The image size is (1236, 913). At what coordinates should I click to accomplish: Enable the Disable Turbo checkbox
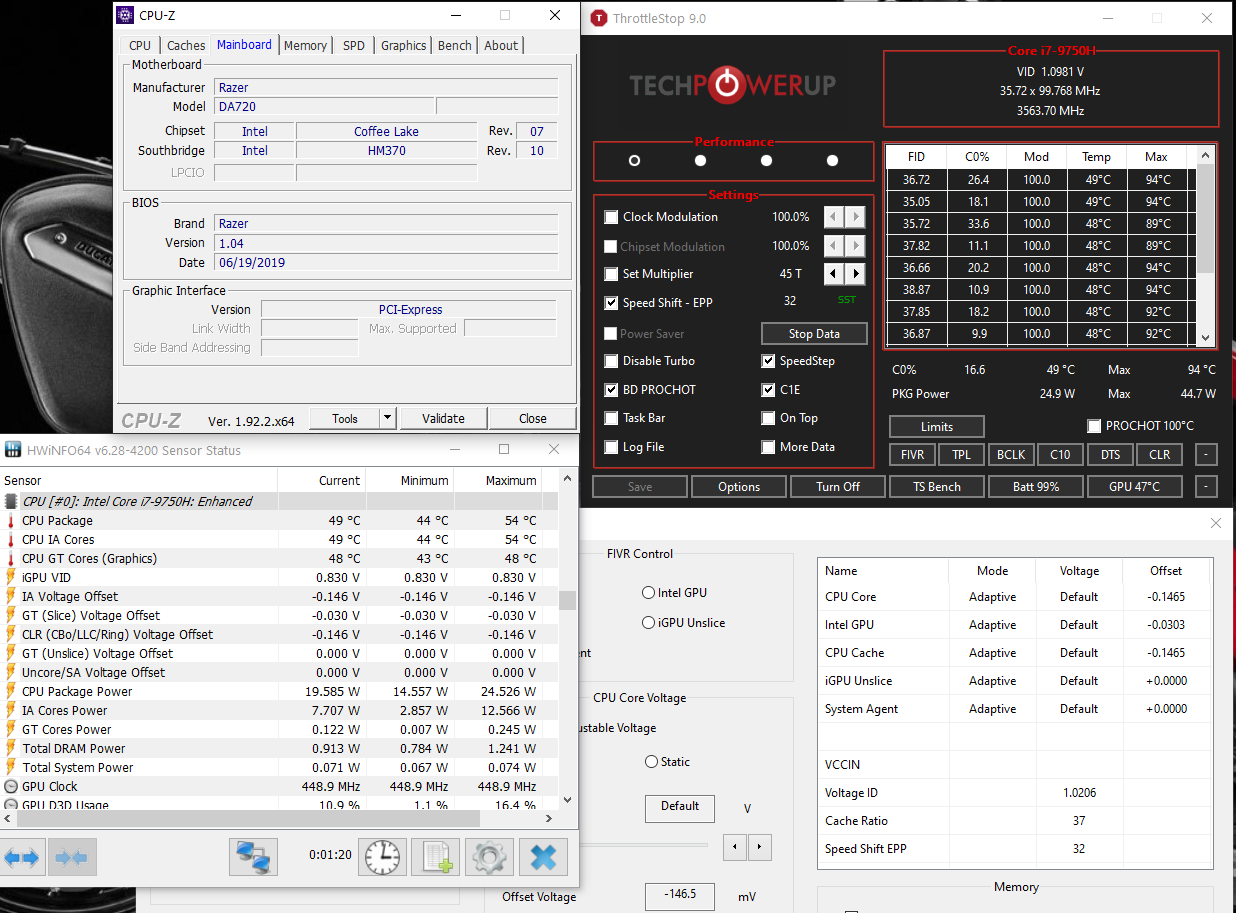click(x=612, y=361)
